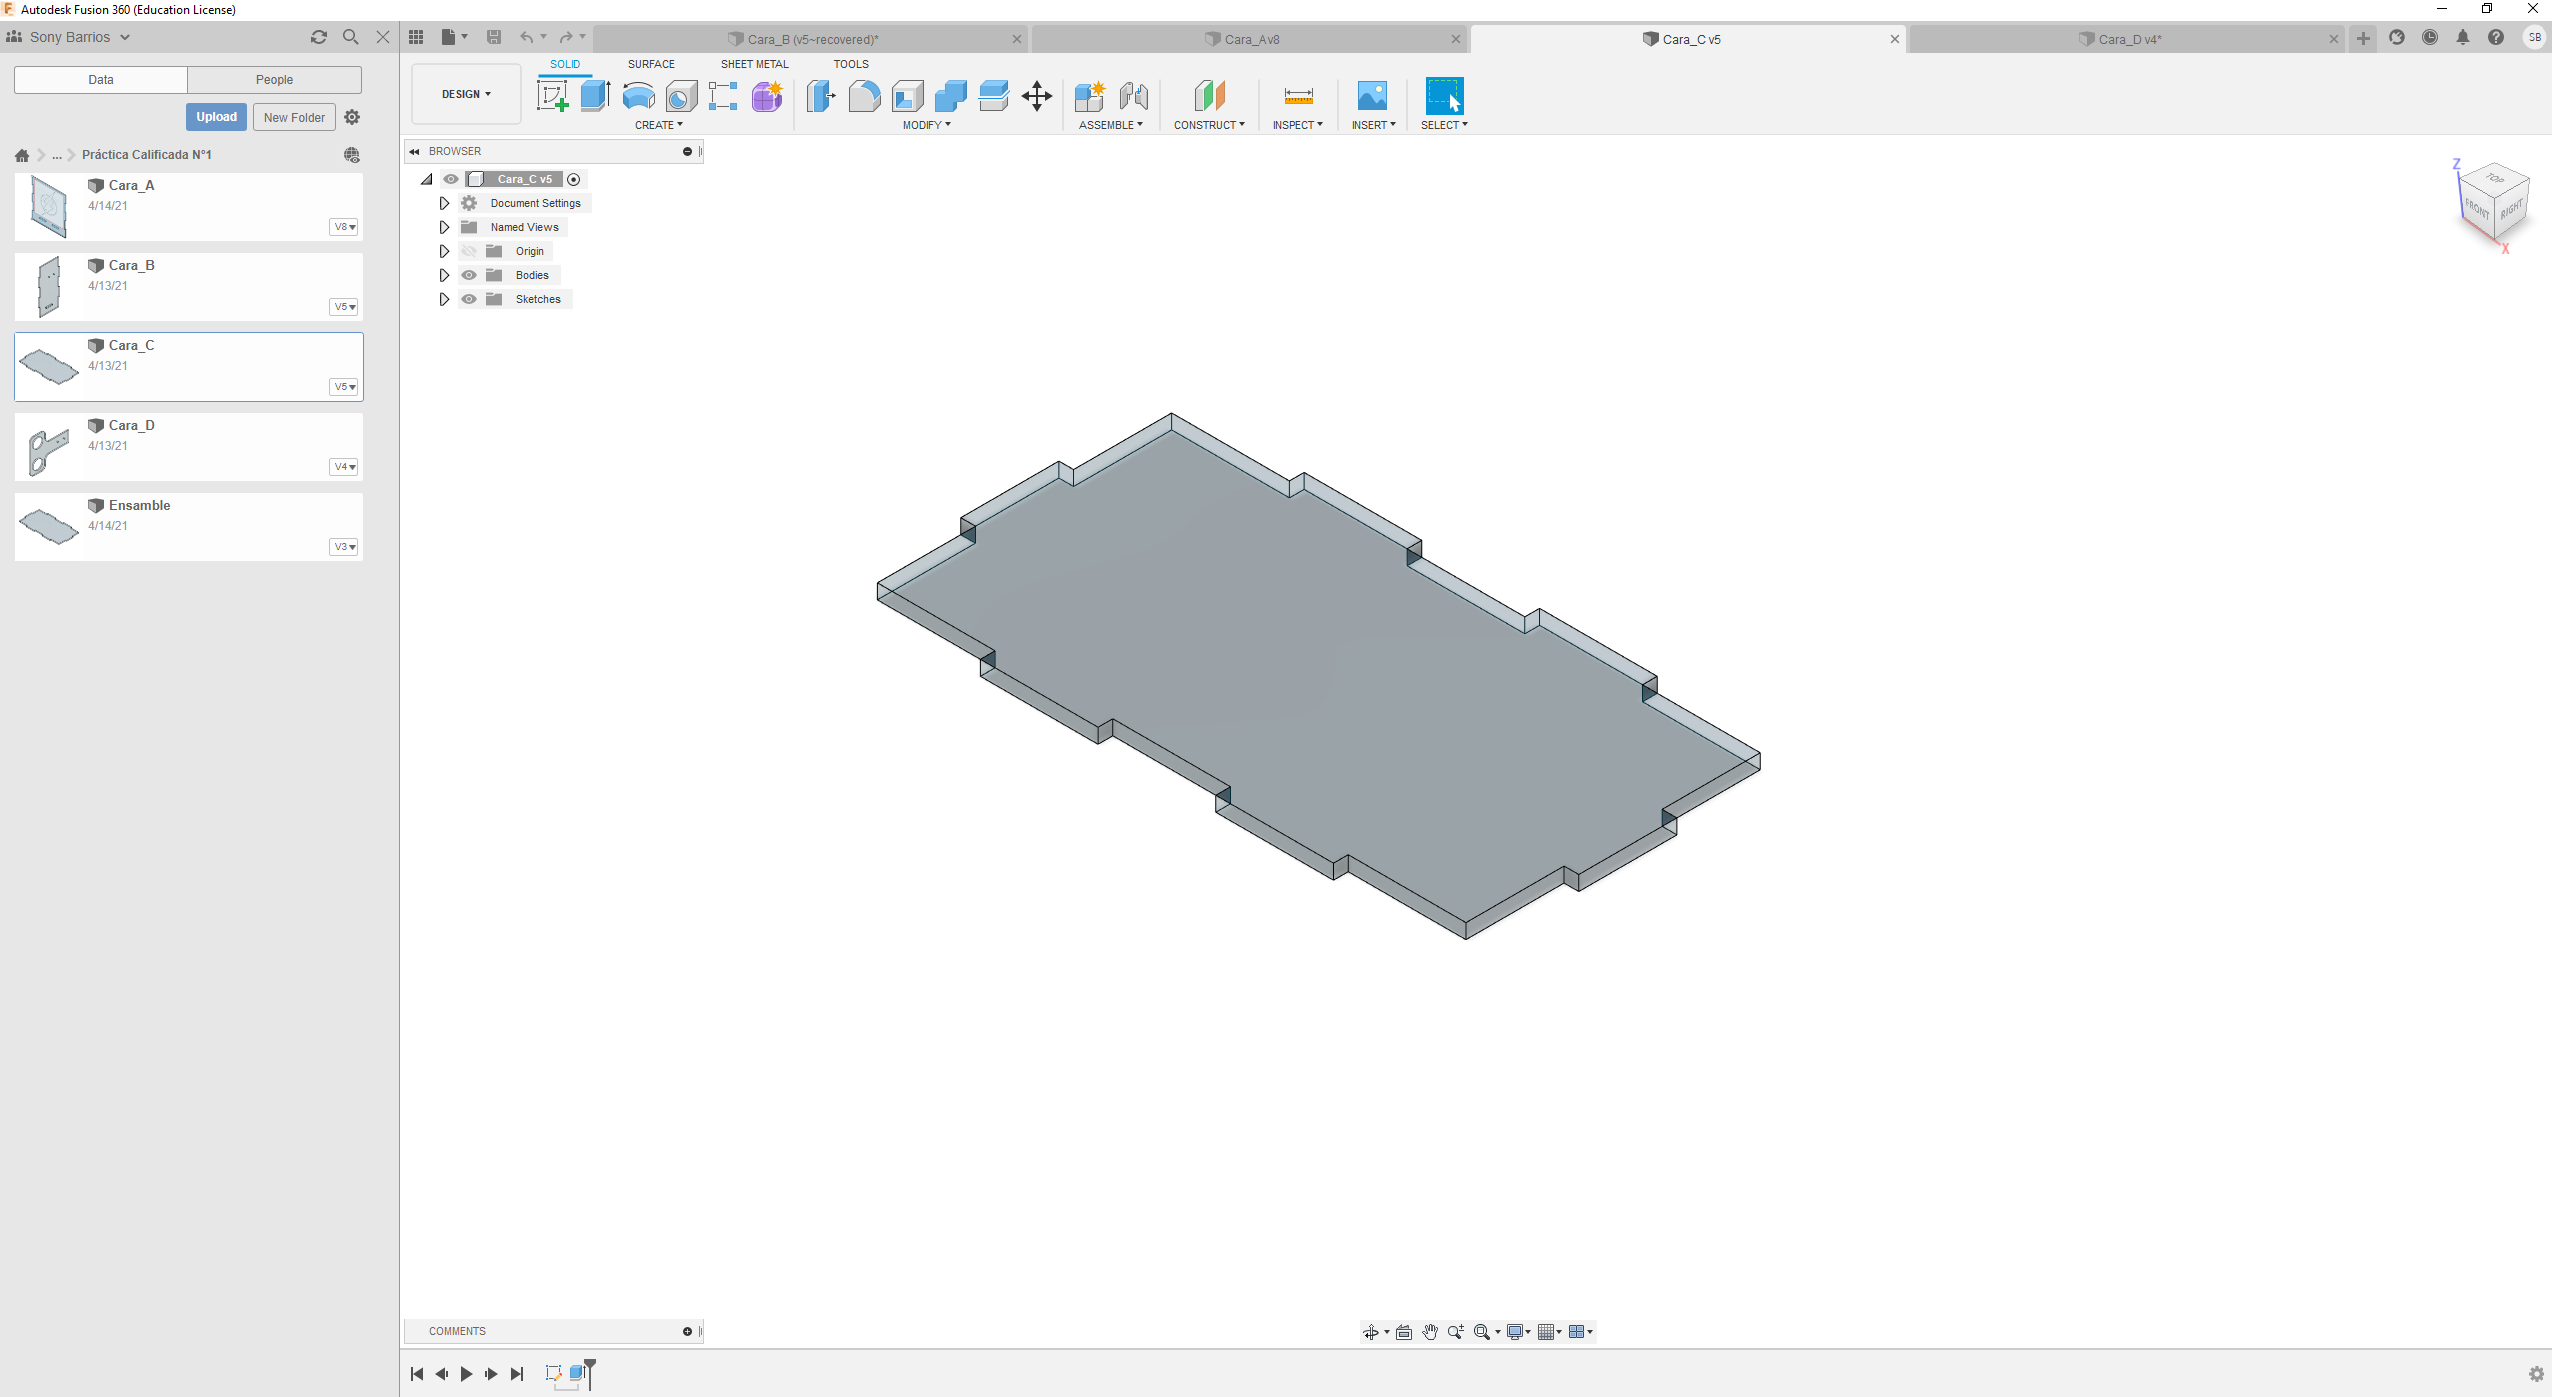Click the Redo arrow
Screen dimensions: 2552x1397
tap(566, 37)
